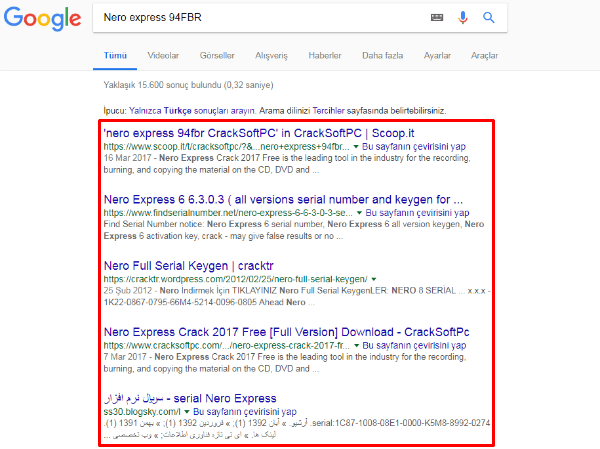Open Nero Express Crack 2017 Free result
600x449 pixels.
(x=286, y=332)
